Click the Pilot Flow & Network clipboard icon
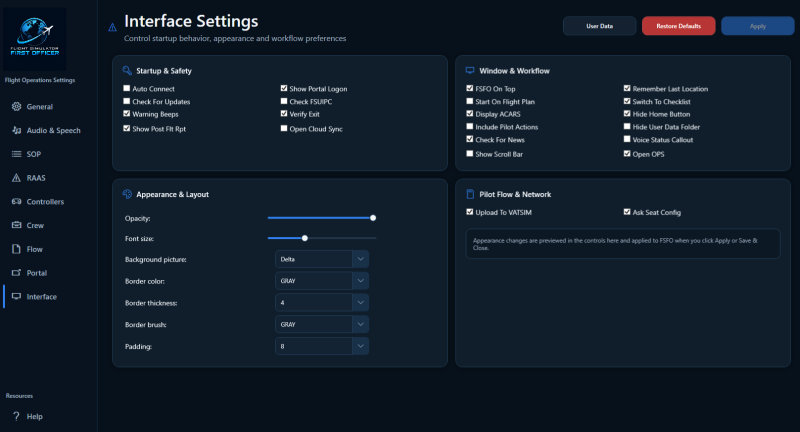Image resolution: width=800 pixels, height=432 pixels. (470, 194)
